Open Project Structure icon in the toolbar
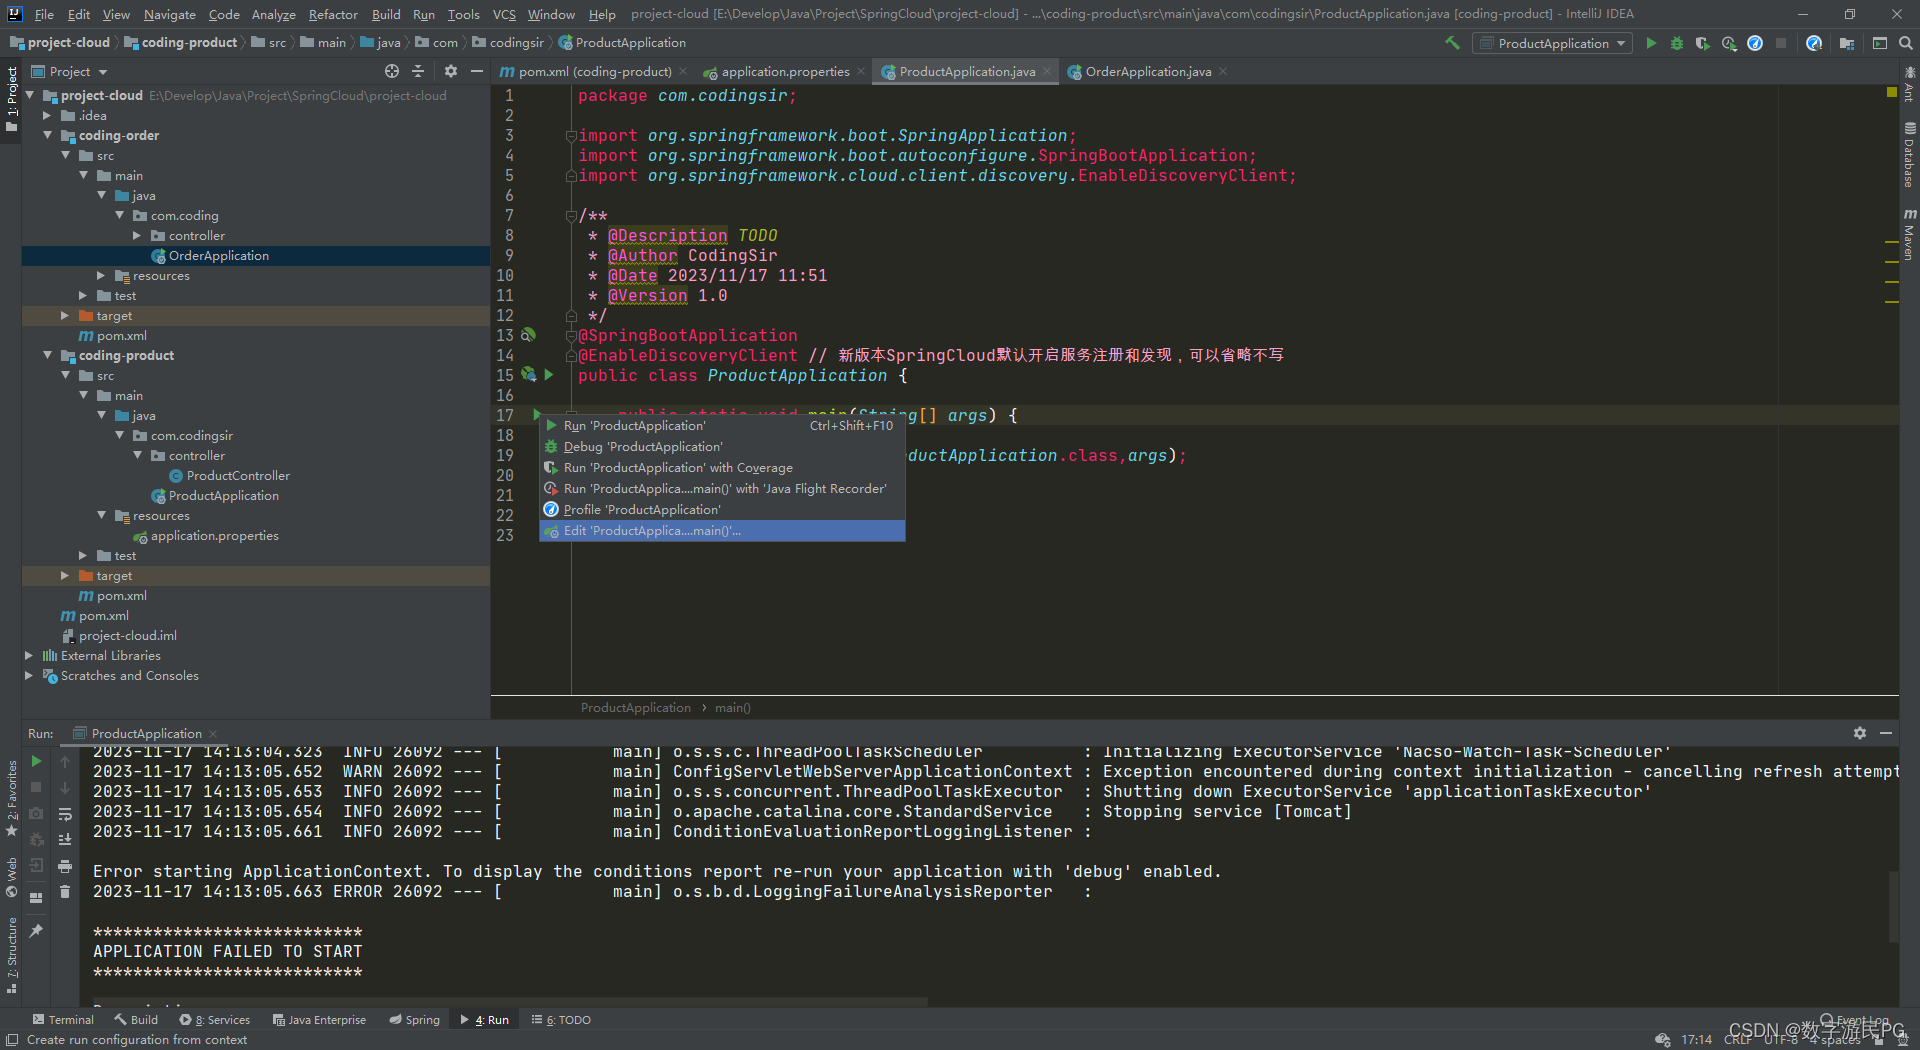This screenshot has width=1920, height=1050. coord(1847,43)
